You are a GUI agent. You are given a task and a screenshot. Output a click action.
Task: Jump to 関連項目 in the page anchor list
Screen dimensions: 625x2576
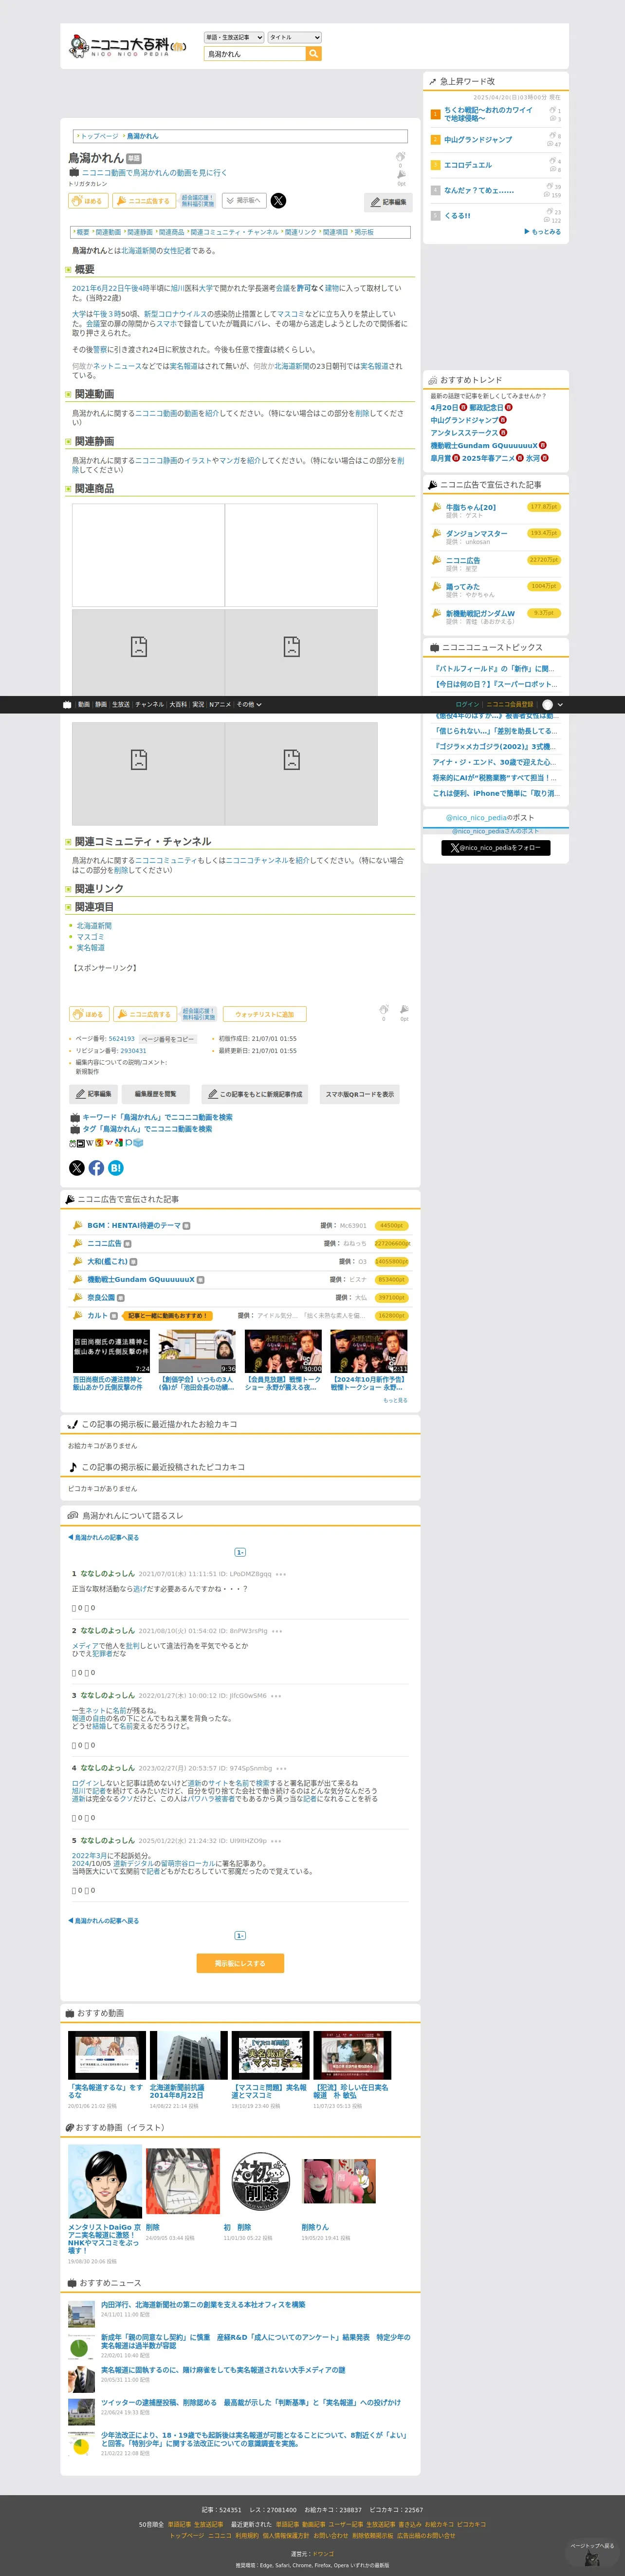pyautogui.click(x=335, y=232)
